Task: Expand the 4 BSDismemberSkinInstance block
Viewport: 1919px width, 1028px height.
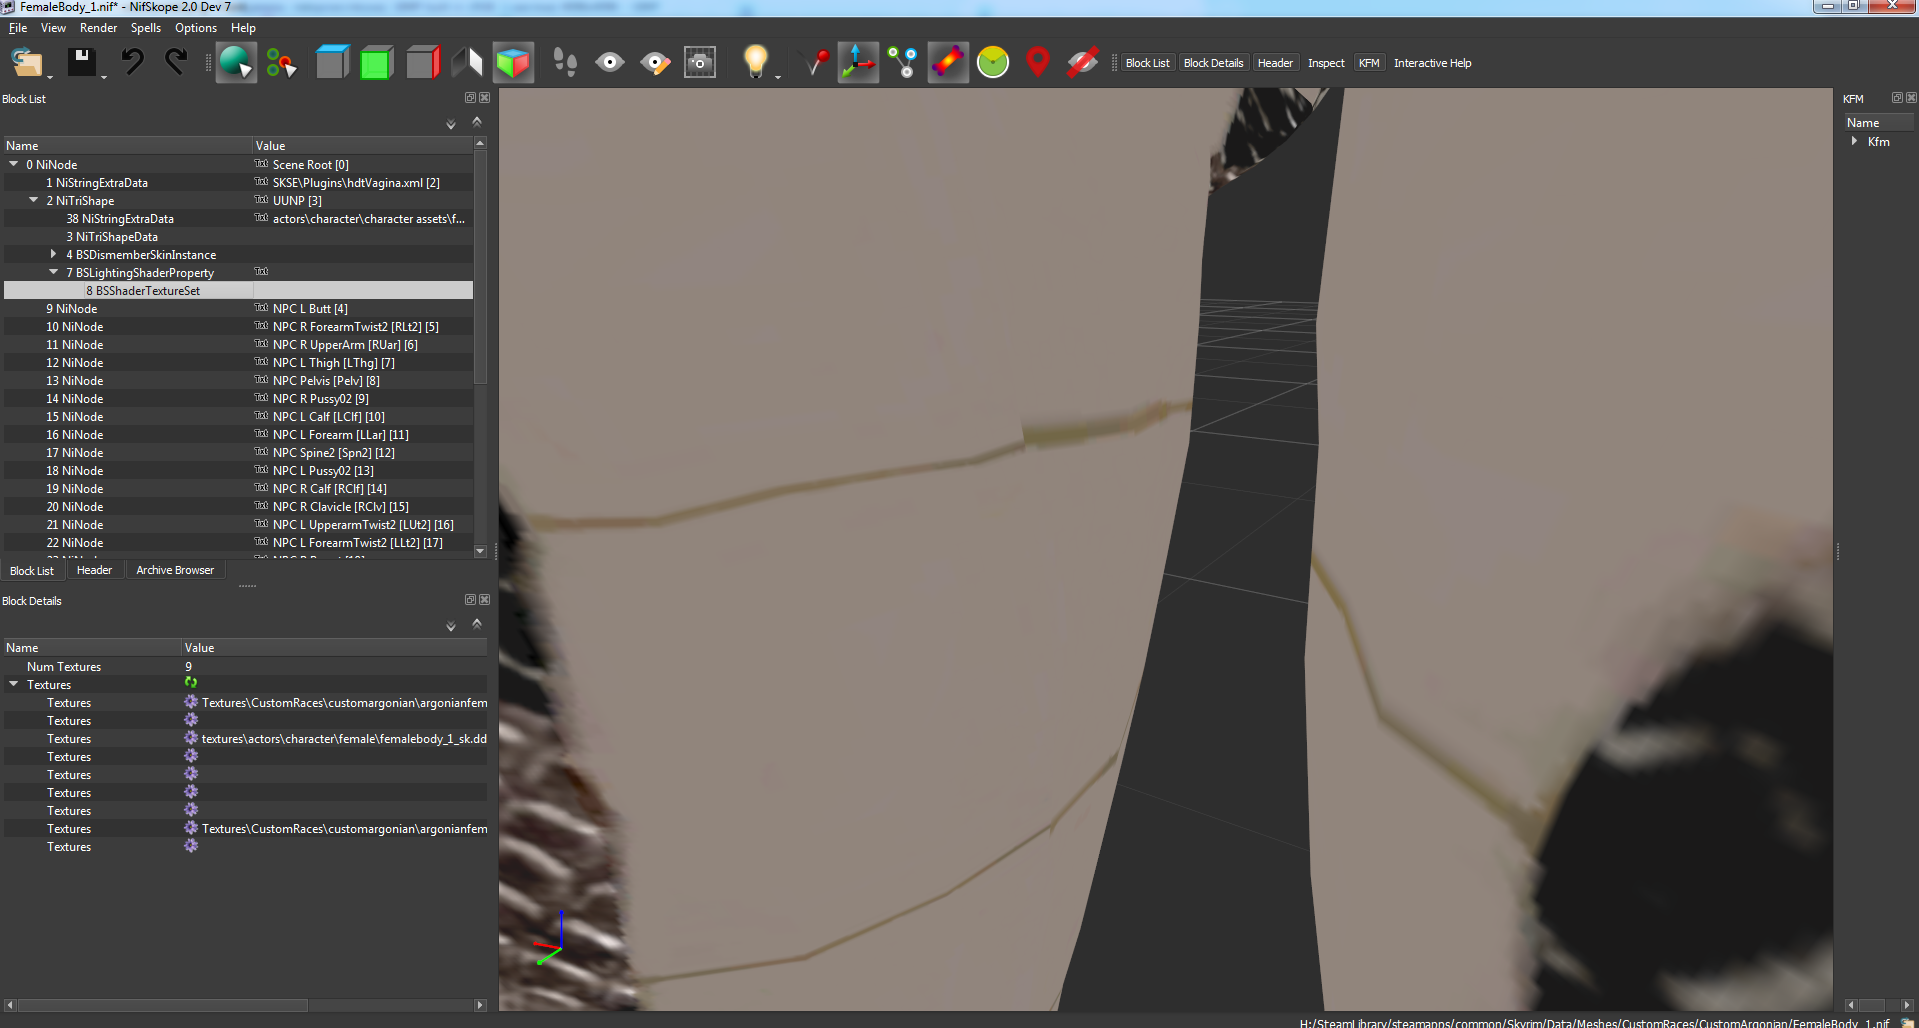Action: pyautogui.click(x=54, y=254)
